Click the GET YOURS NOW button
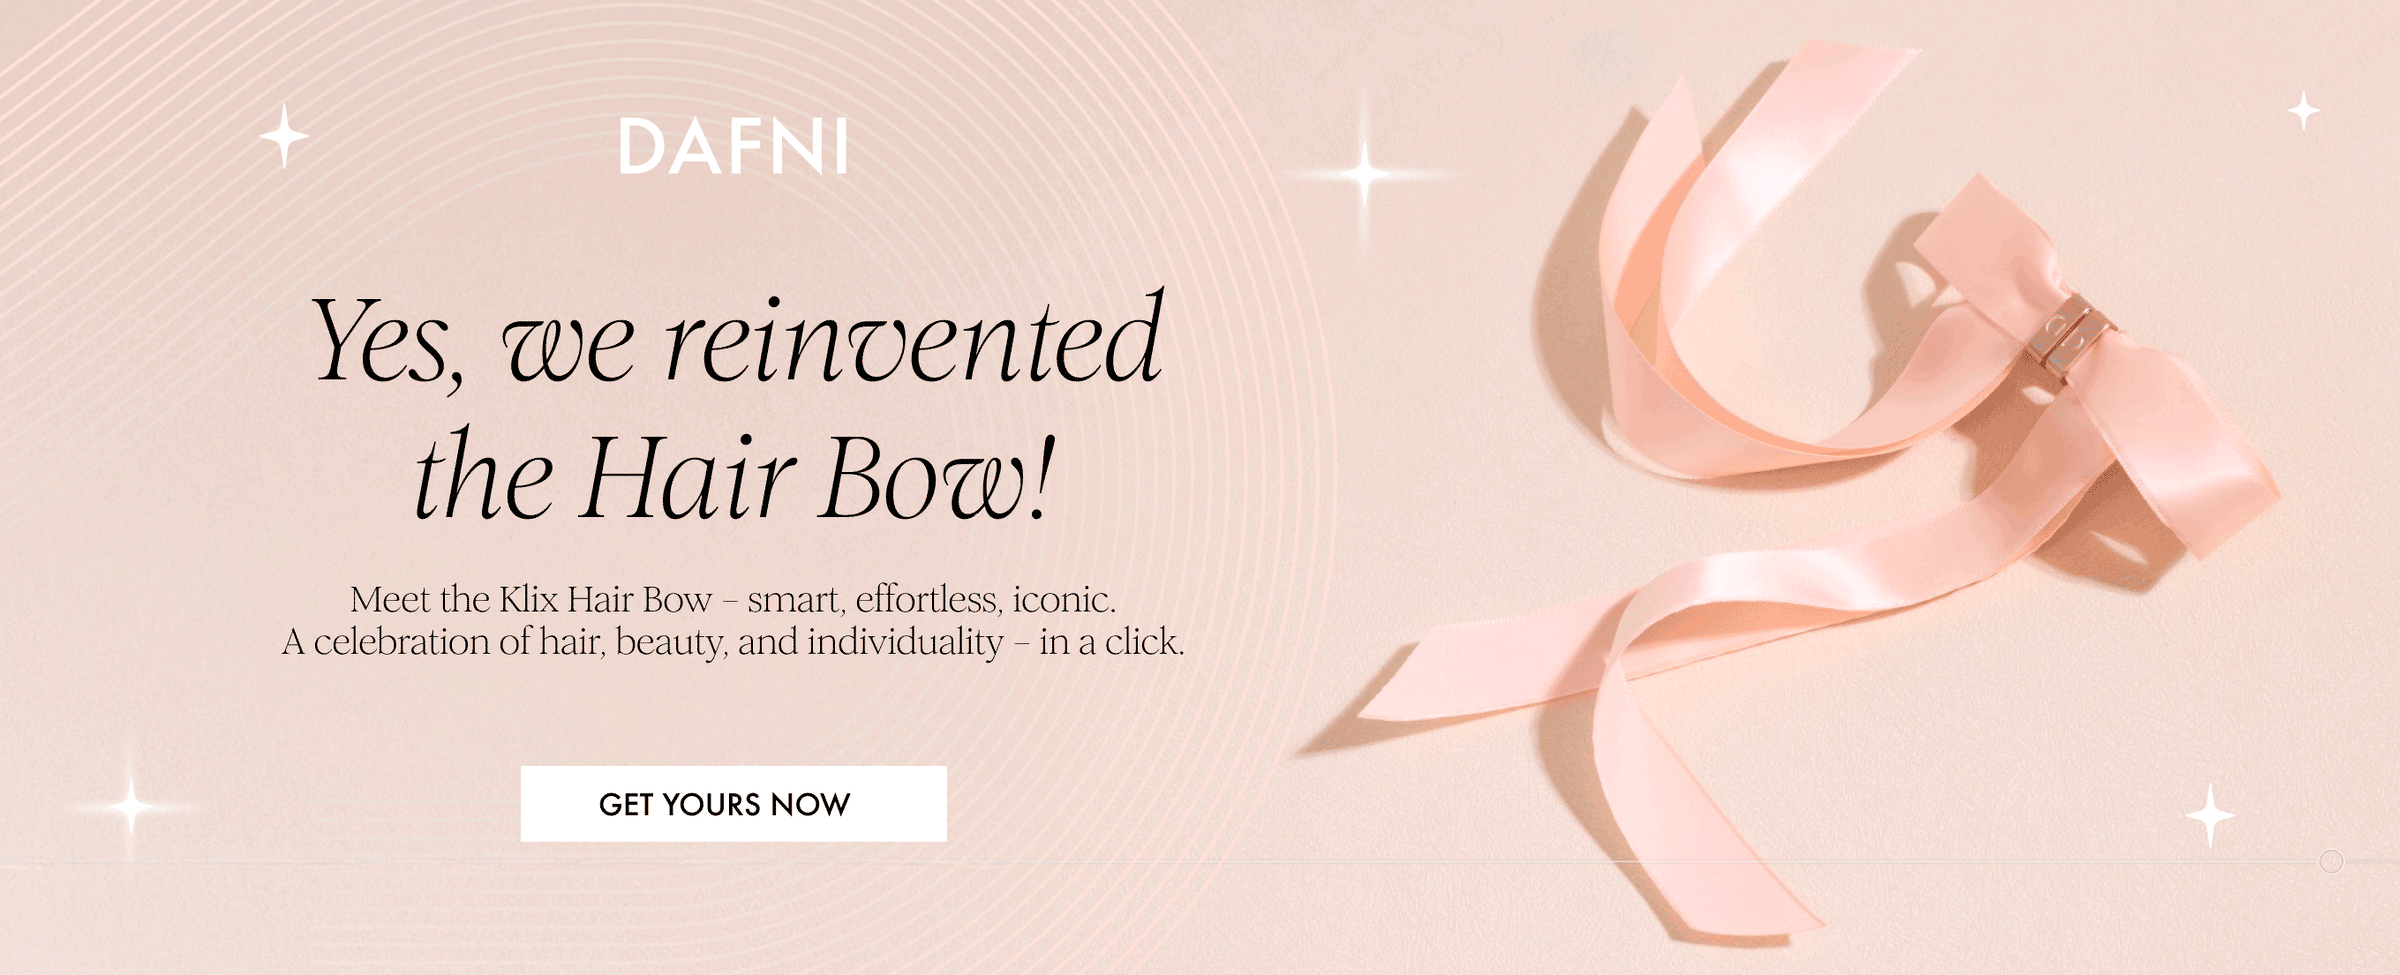Viewport: 2400px width, 975px height. (x=733, y=803)
